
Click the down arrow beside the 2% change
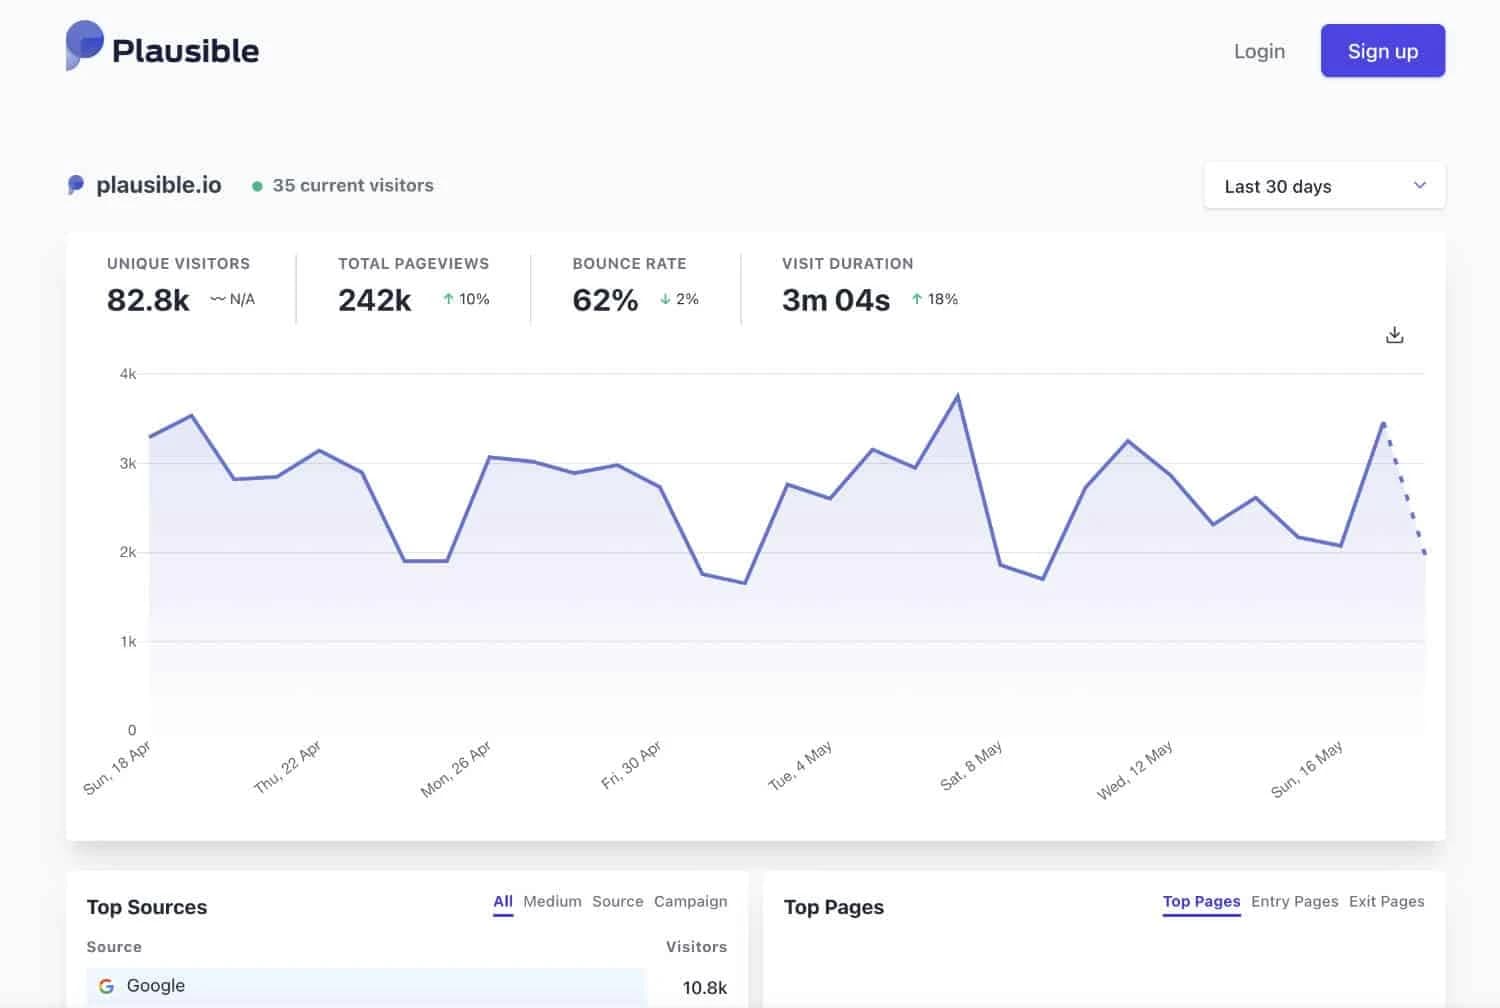click(664, 298)
